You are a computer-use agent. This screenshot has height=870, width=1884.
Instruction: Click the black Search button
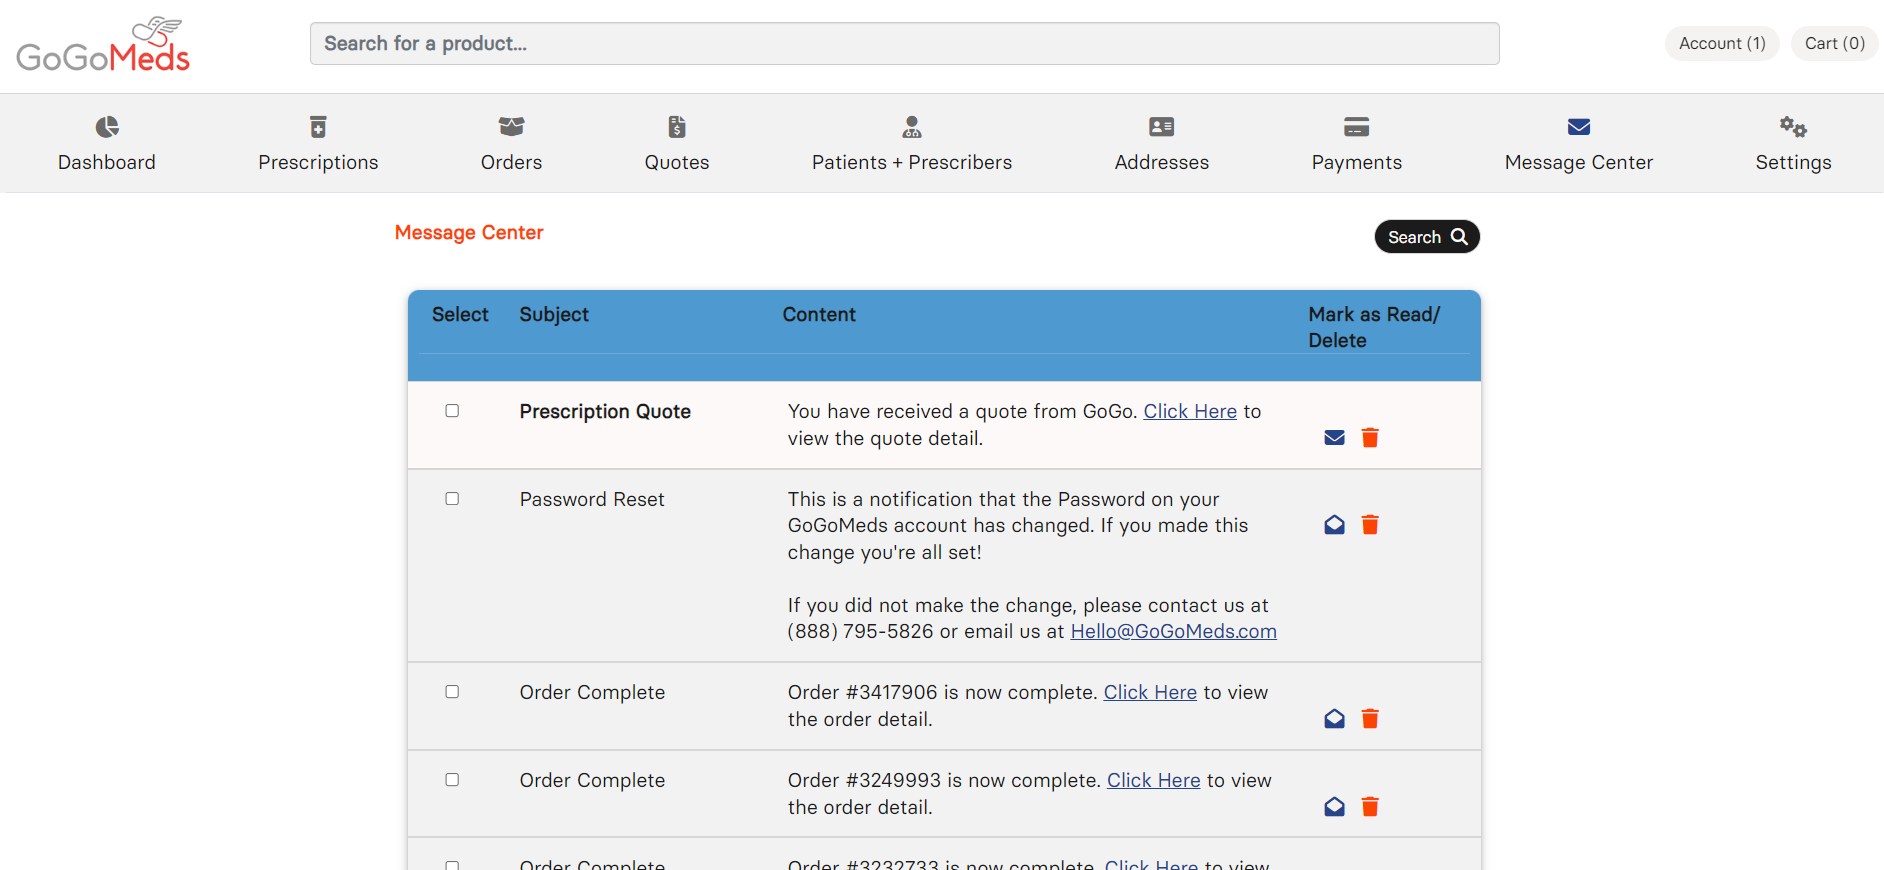coord(1427,237)
